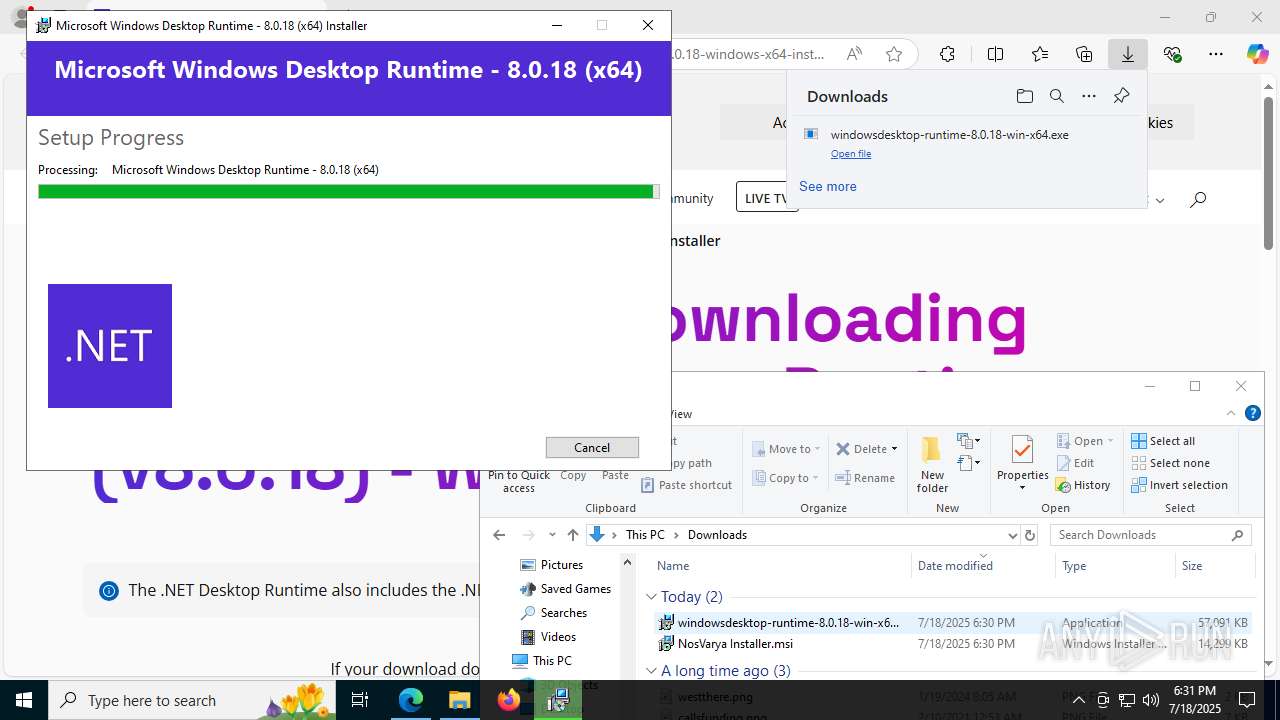Open Edge read aloud icon in address bar

click(x=854, y=54)
